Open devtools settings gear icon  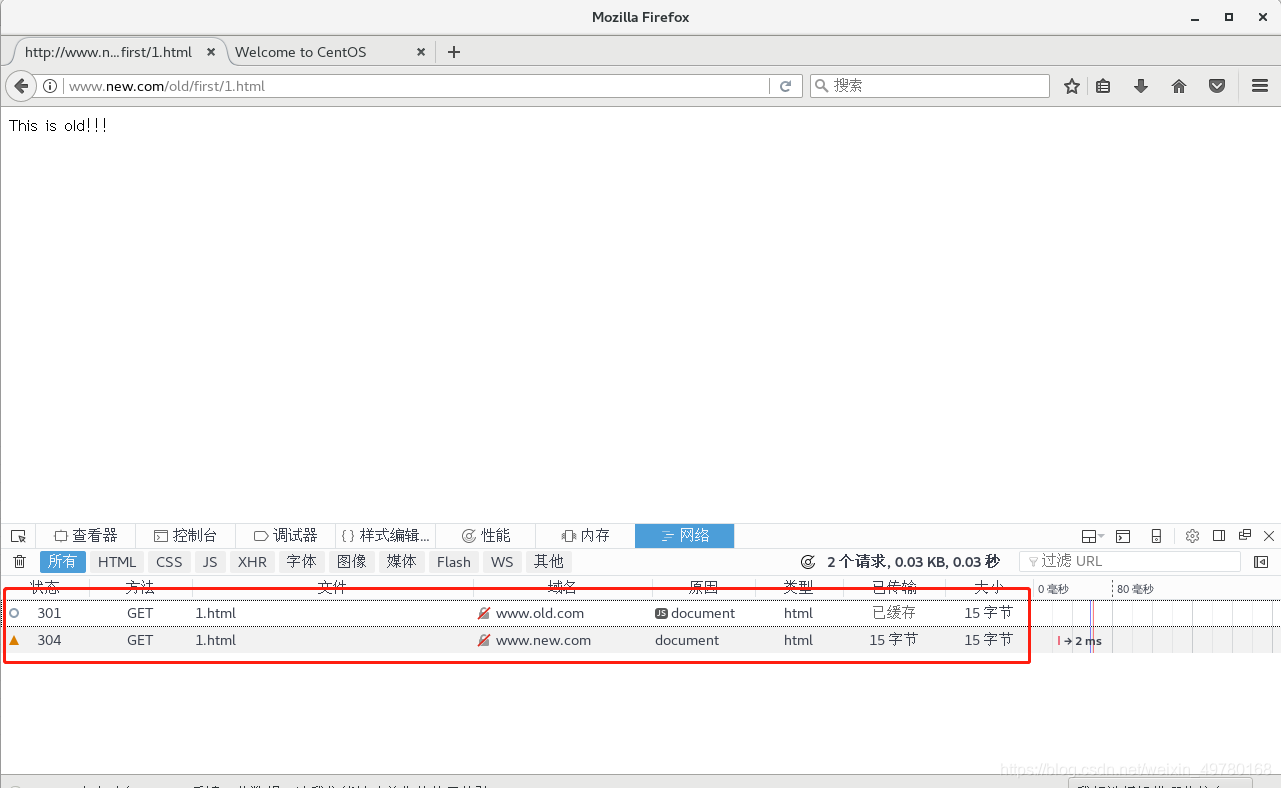click(1192, 536)
